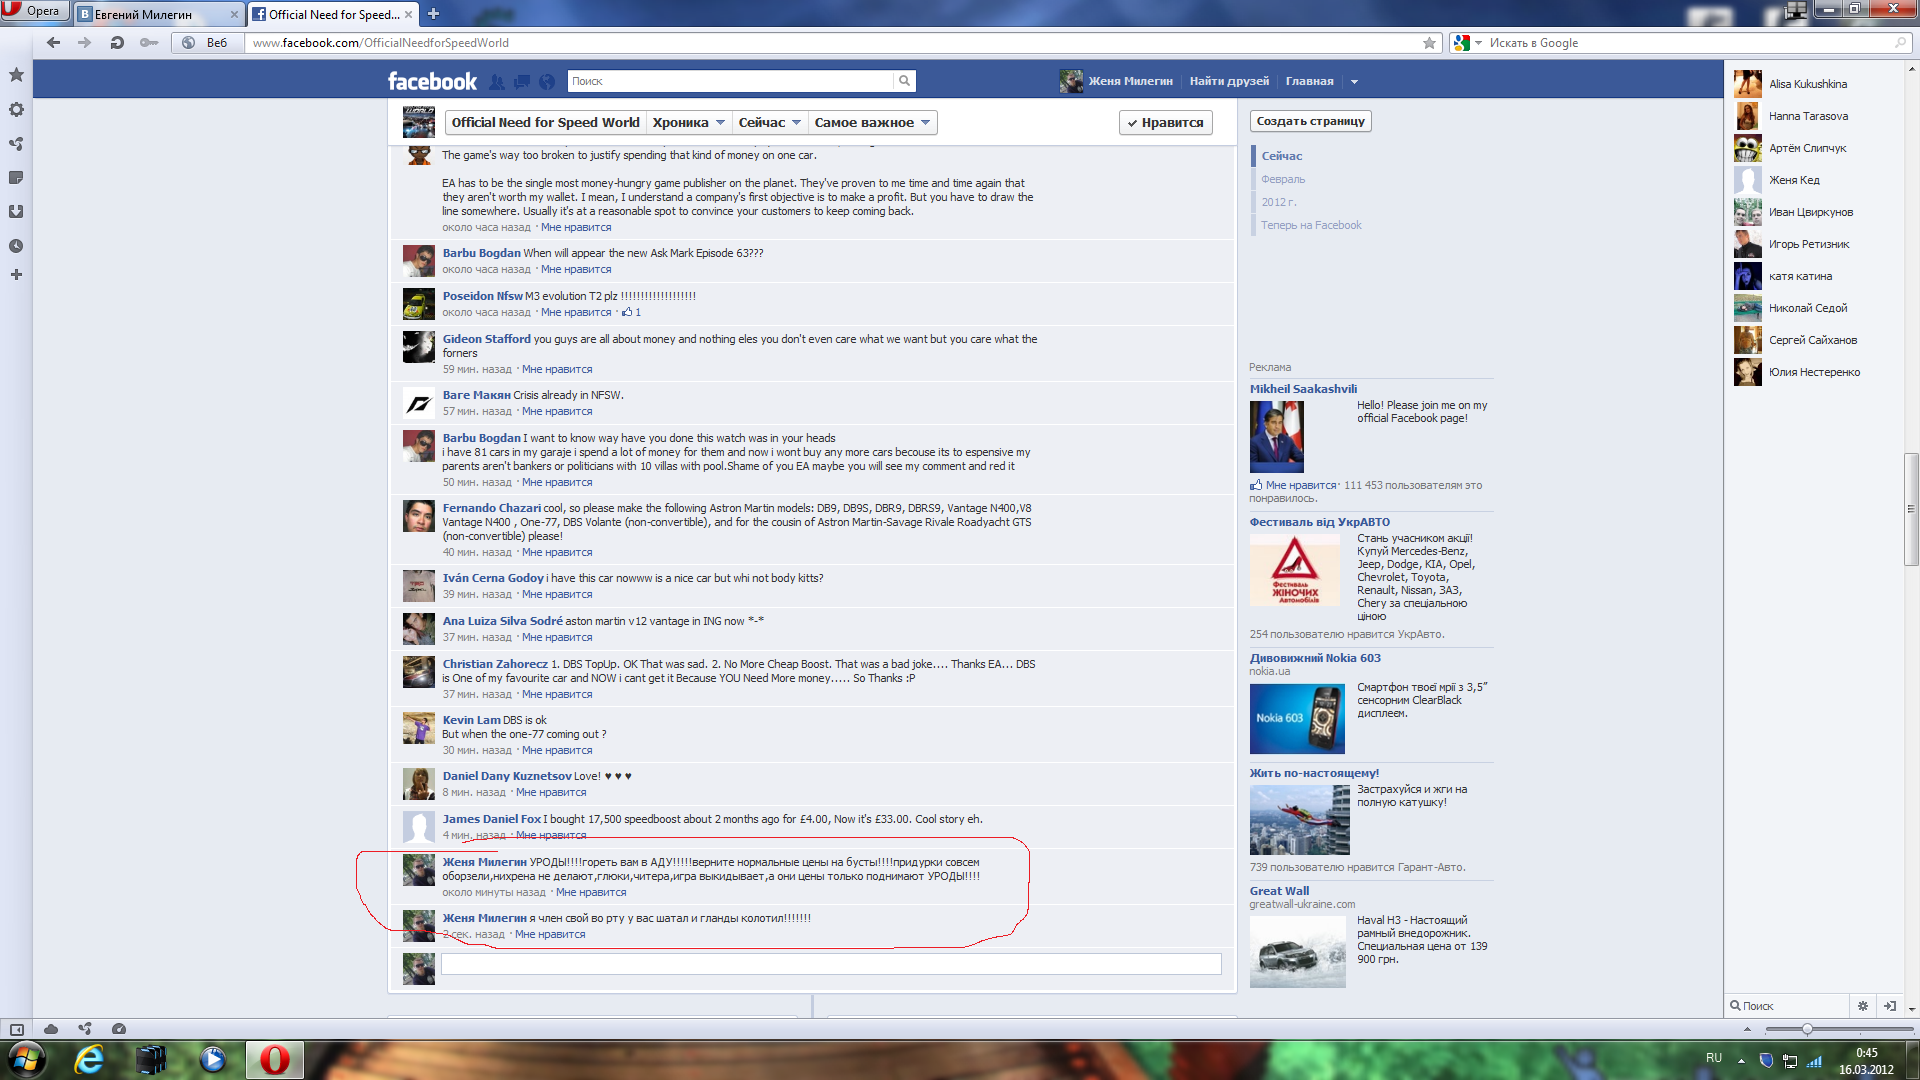Open the Opera main menu
The image size is (1920, 1080).
pyautogui.click(x=33, y=11)
